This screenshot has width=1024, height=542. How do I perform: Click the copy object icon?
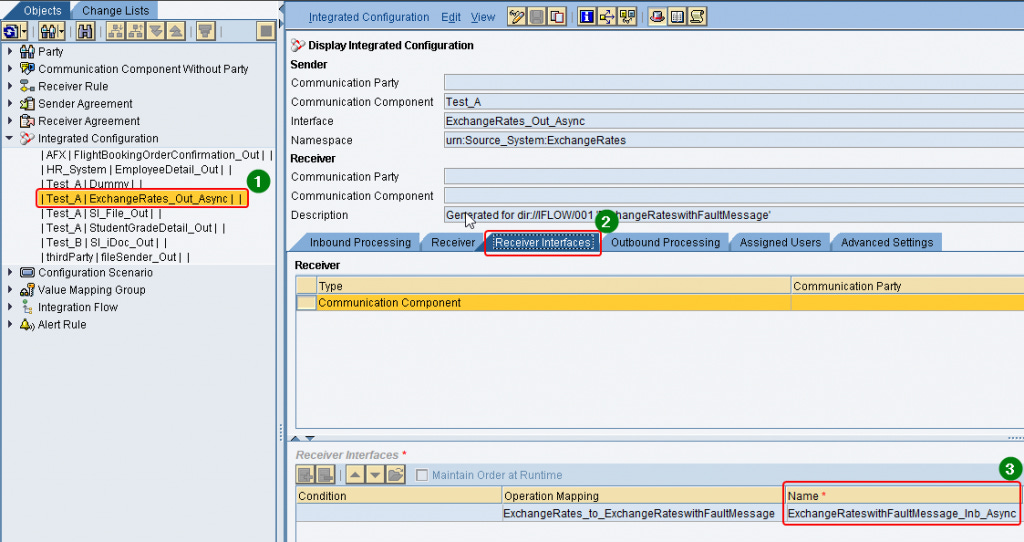point(557,16)
